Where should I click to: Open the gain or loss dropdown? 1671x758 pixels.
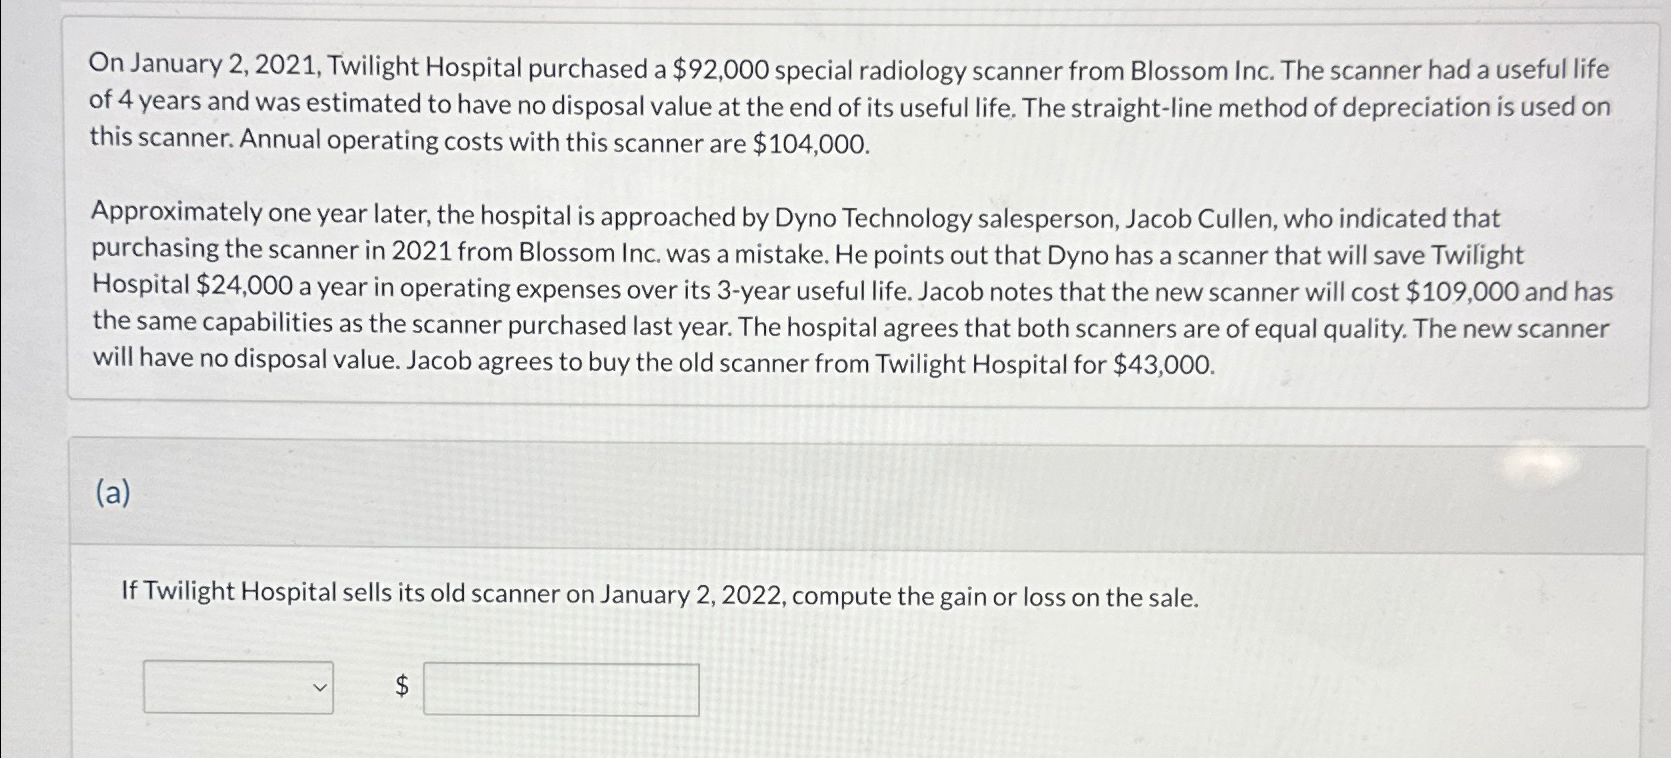tap(240, 687)
